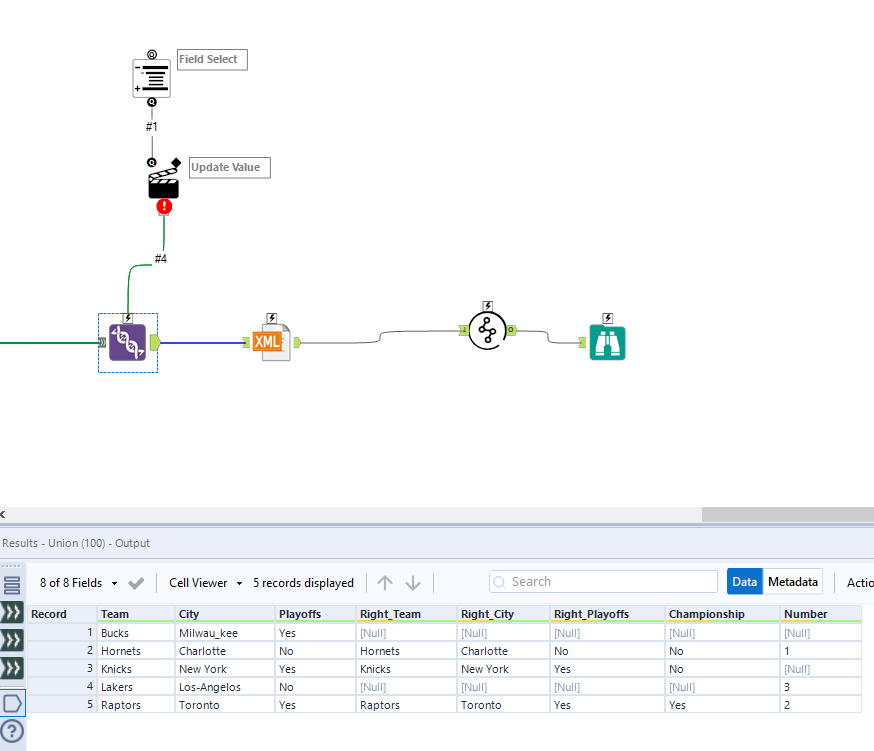874x751 pixels.
Task: Select the Union tool
Action: click(x=487, y=330)
